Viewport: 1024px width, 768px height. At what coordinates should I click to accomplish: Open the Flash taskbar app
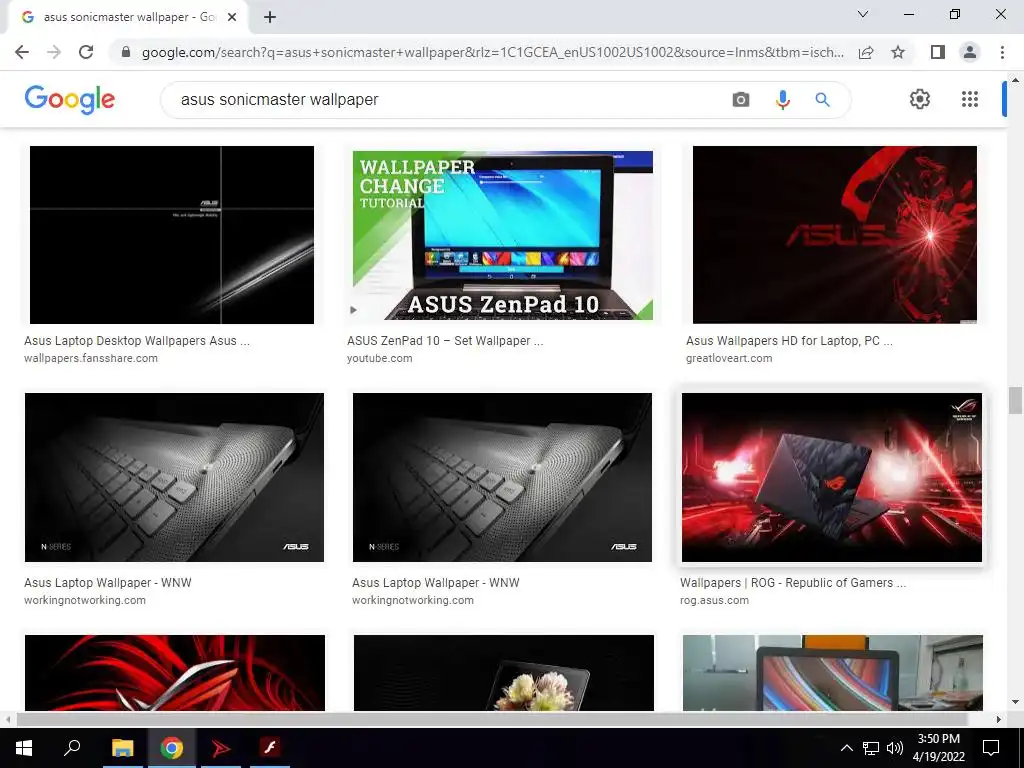point(270,748)
